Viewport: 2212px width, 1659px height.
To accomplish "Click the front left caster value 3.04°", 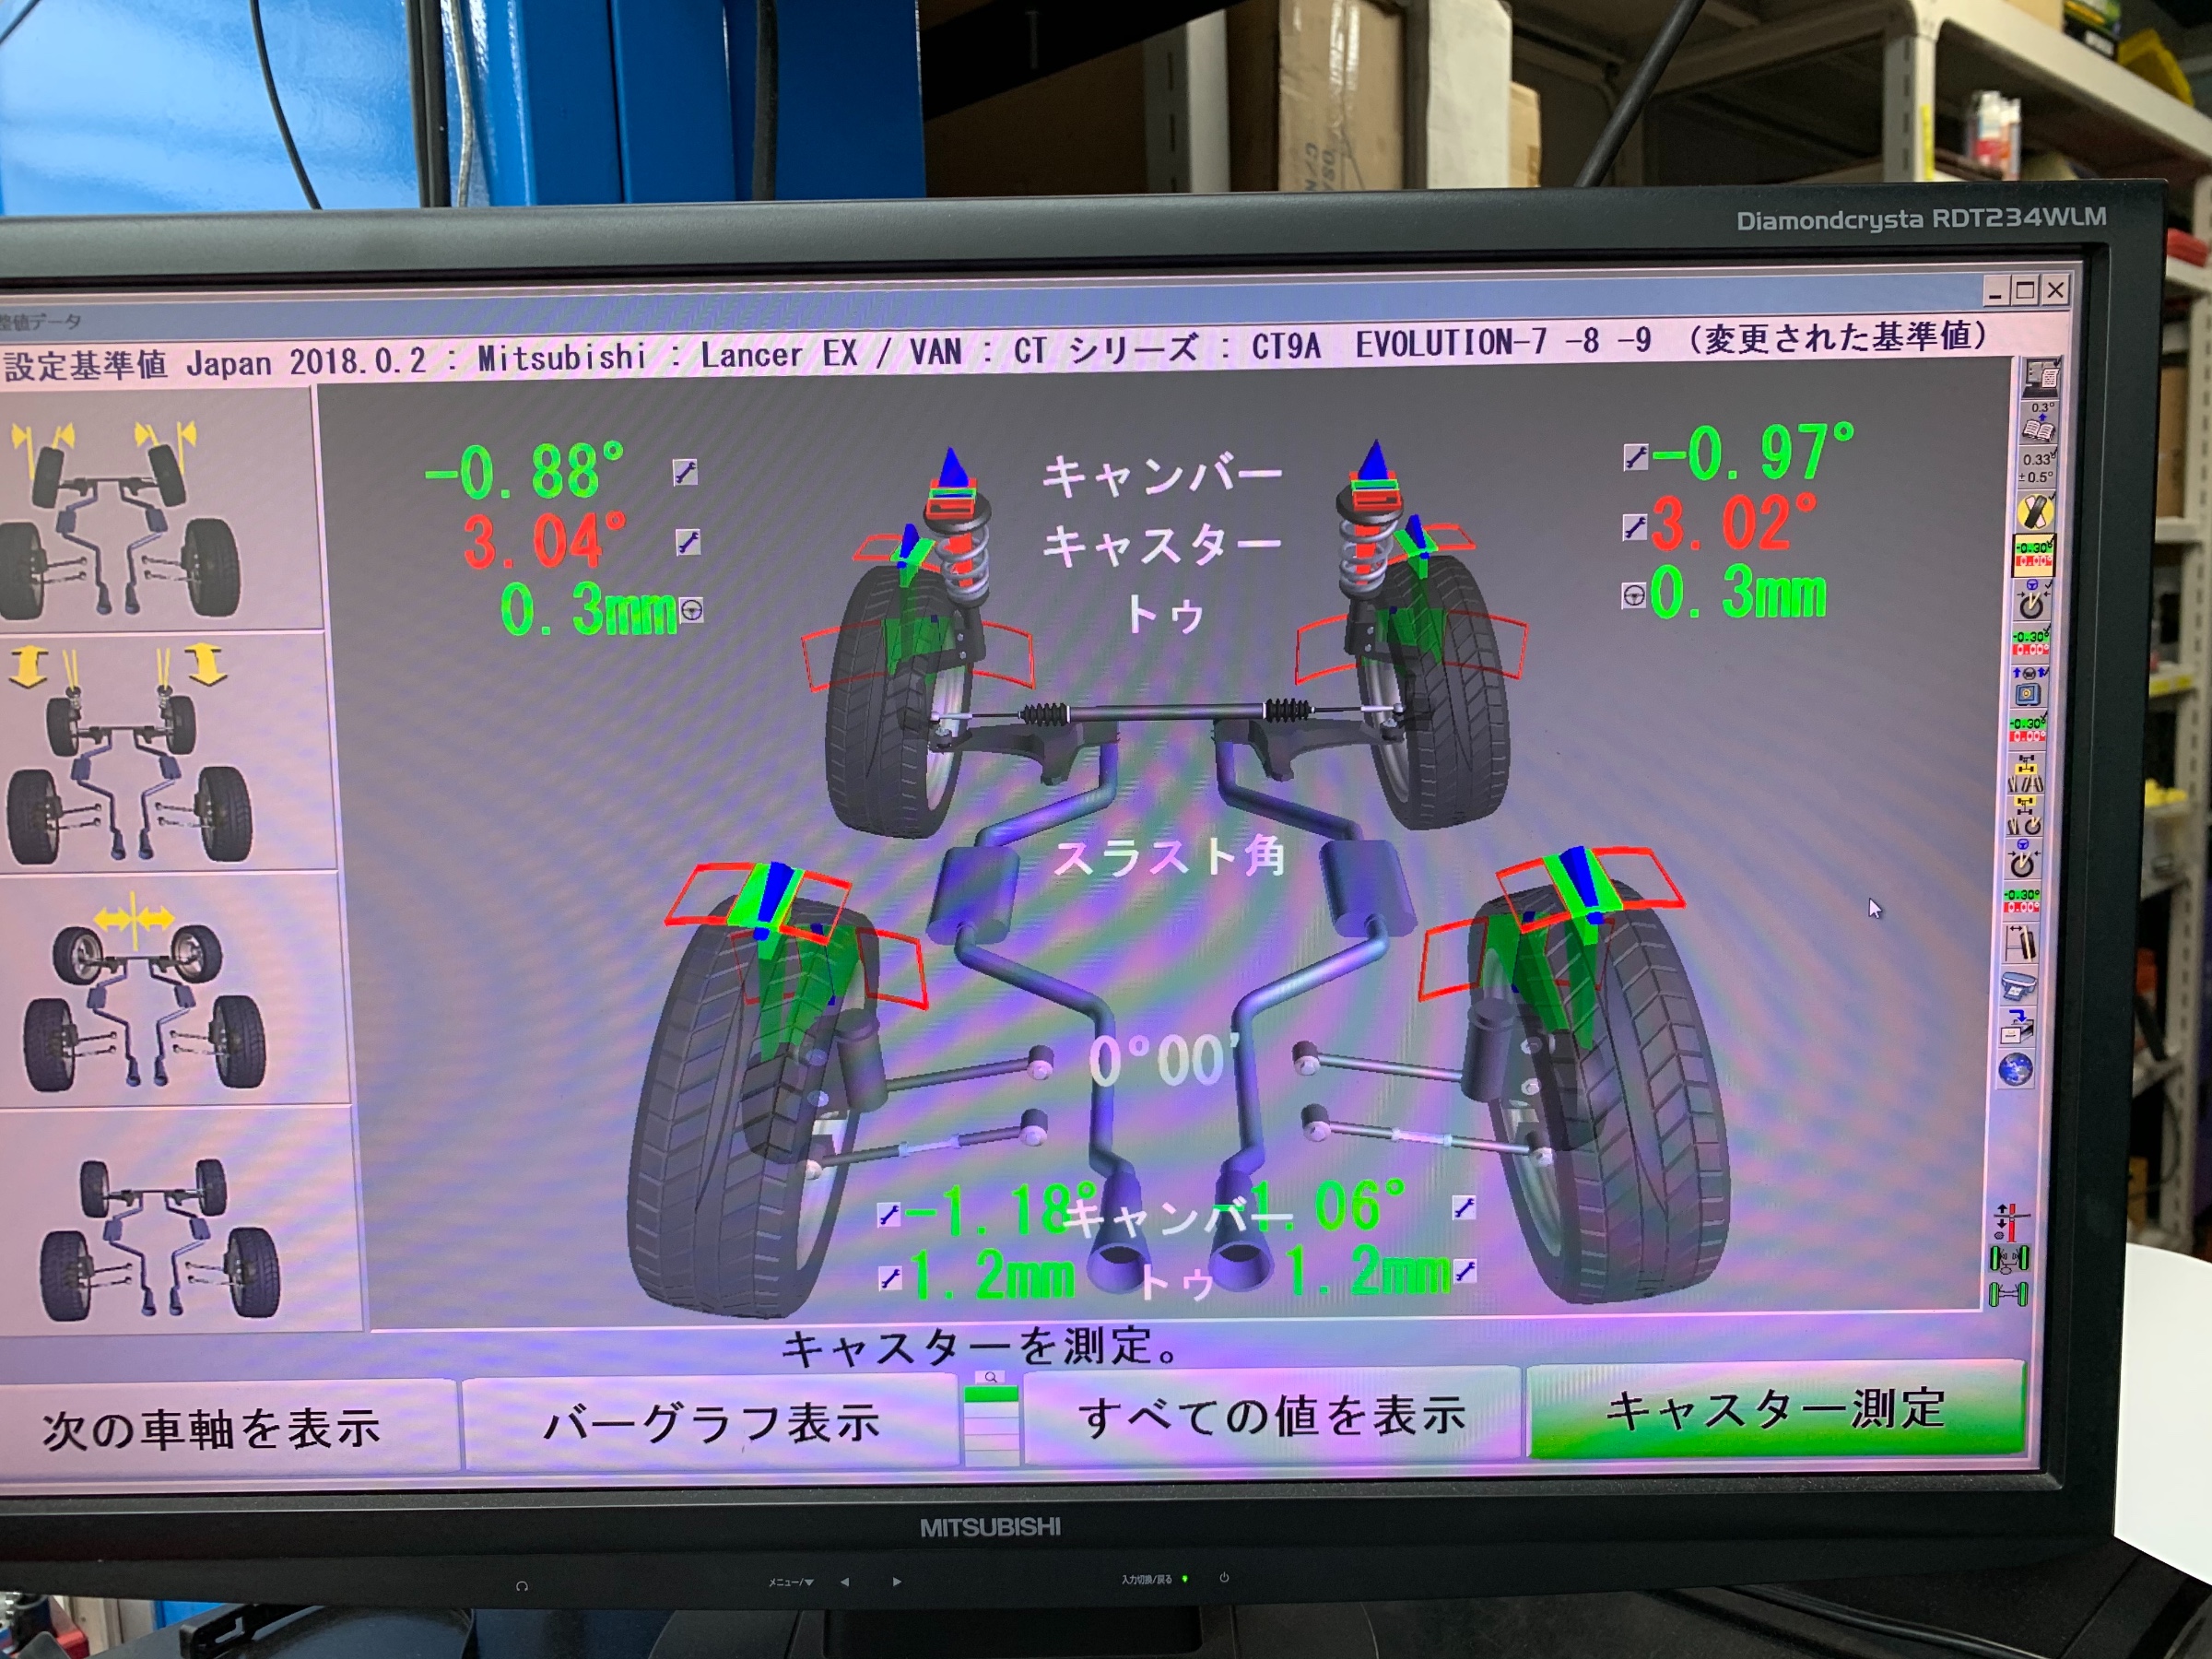I will [x=545, y=541].
